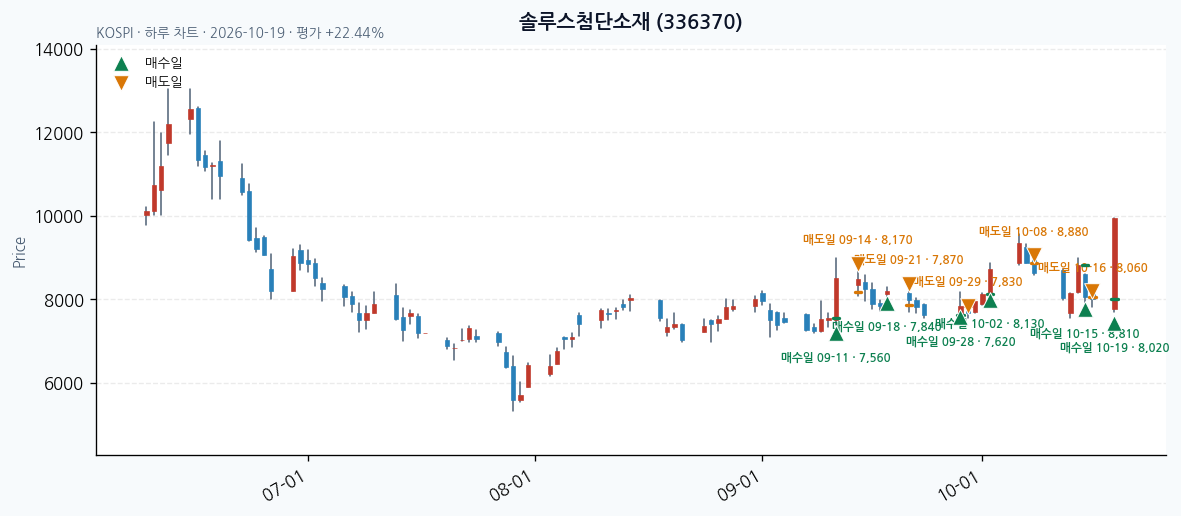1181x516 pixels.
Task: Click the annotation 매수일 10-19 · 8,020
Action: coord(1115,348)
